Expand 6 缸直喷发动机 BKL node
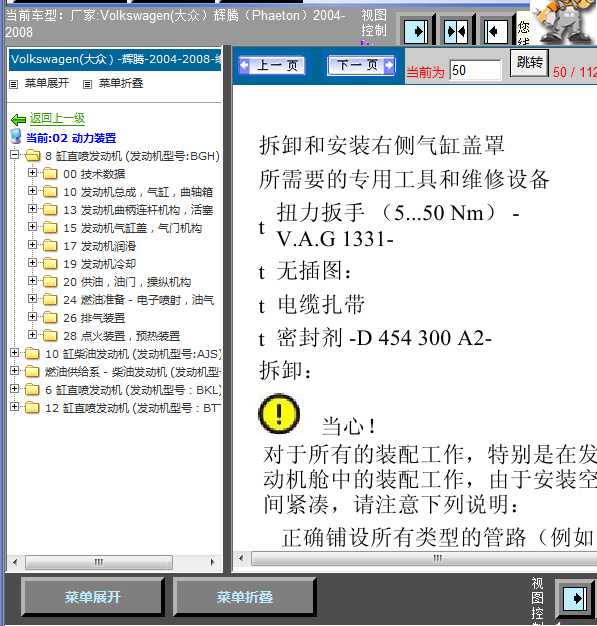 14,389
